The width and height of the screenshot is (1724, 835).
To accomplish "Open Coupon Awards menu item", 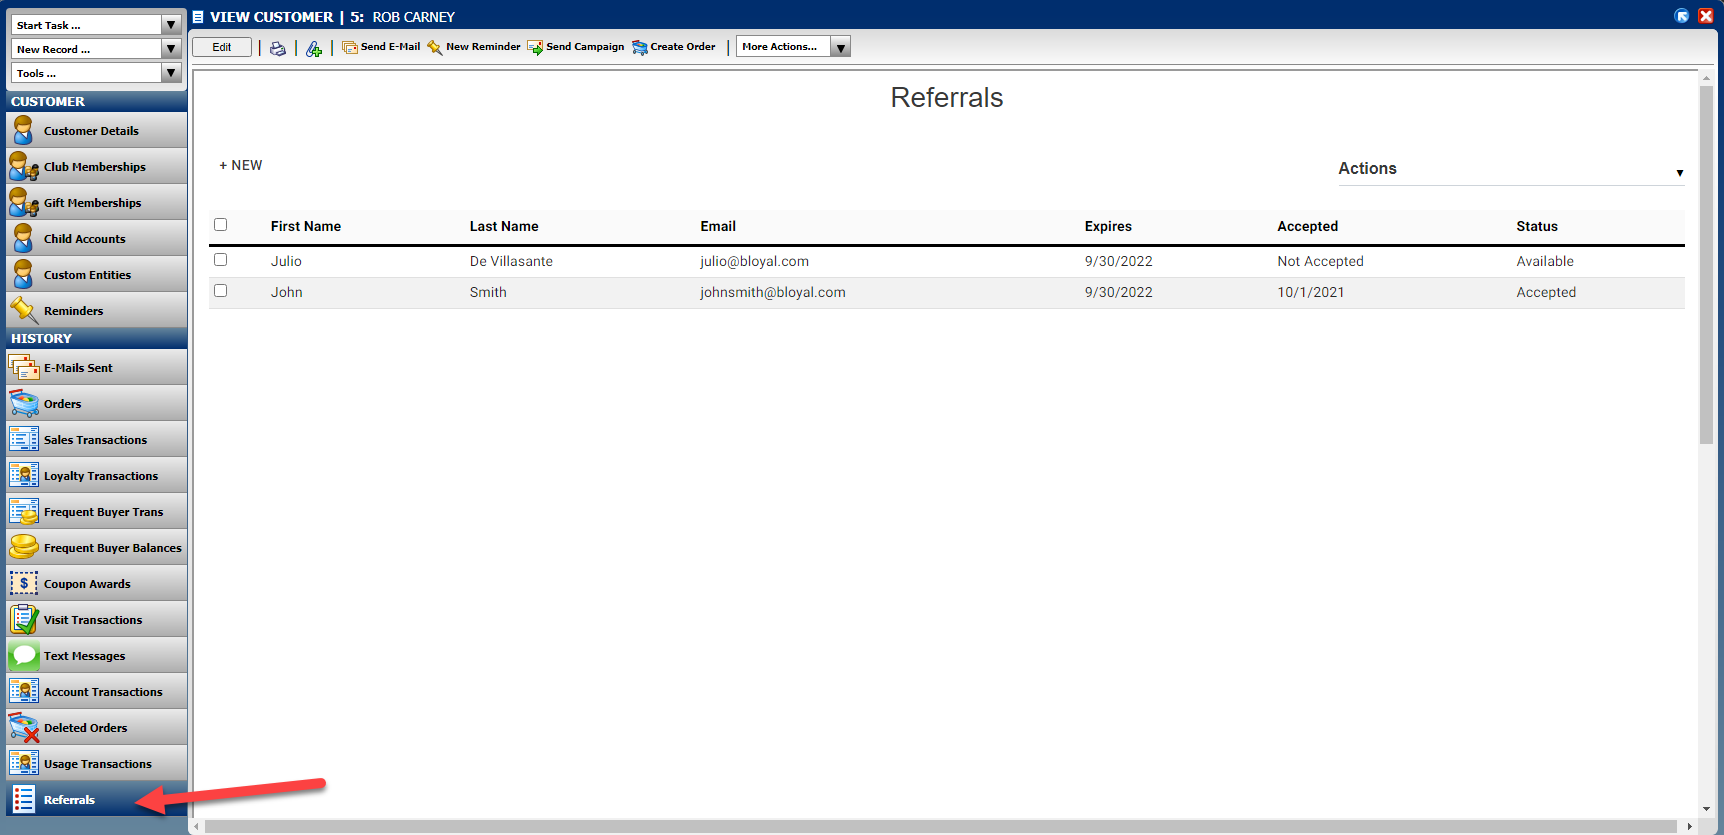I will pos(96,583).
